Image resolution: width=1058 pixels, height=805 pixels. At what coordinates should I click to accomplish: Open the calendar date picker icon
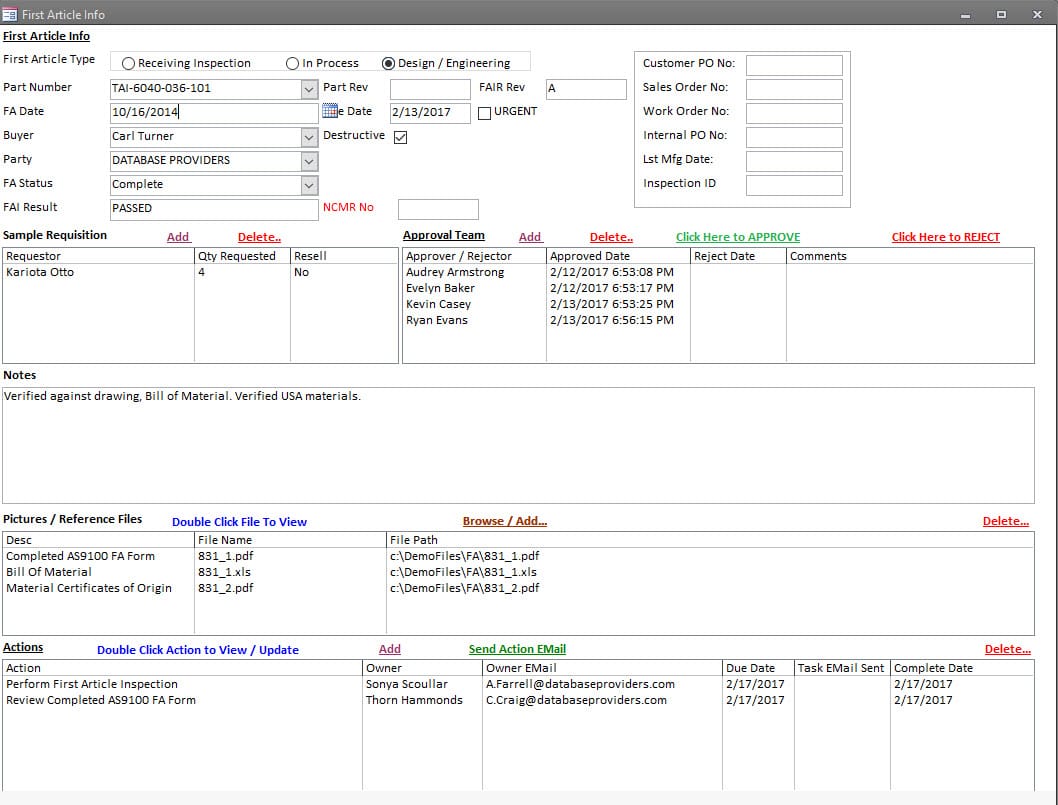(x=329, y=111)
